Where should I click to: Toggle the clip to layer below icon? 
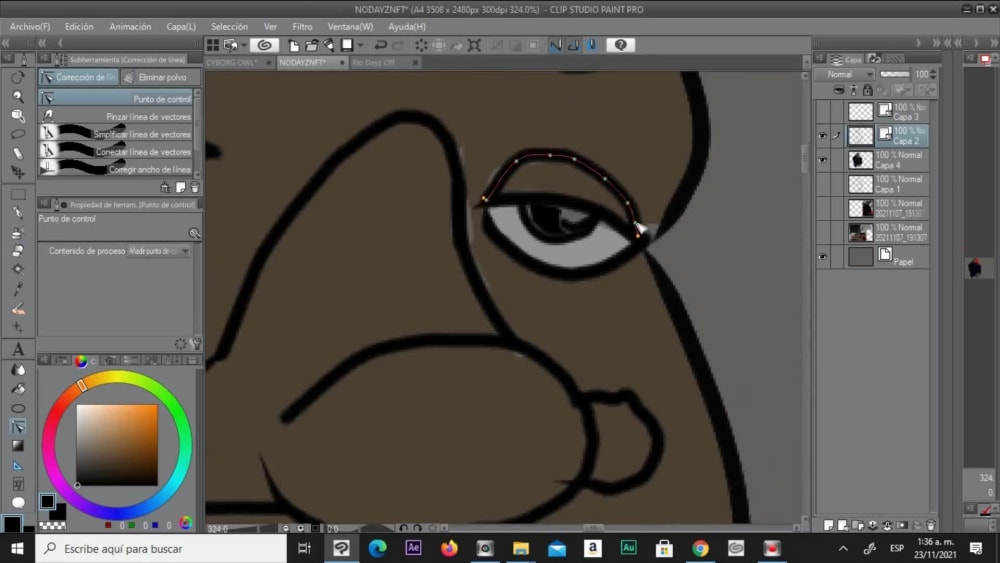[839, 90]
